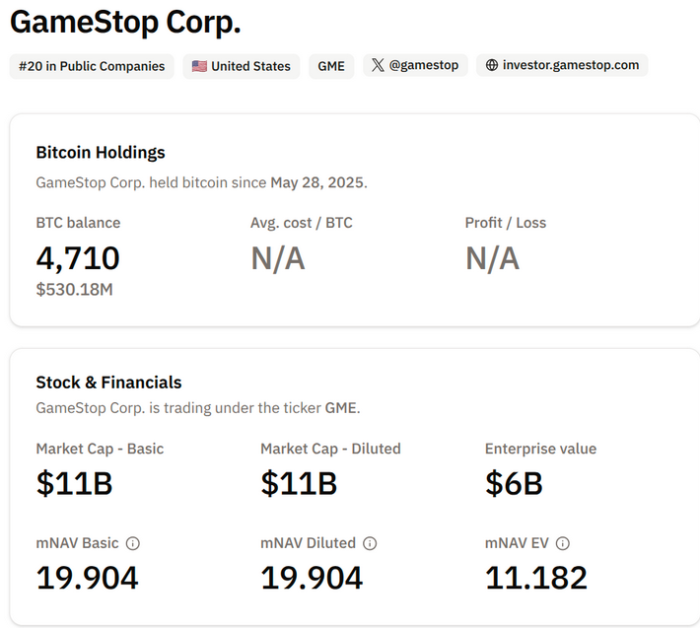Click the Enterprise value label

click(x=541, y=449)
